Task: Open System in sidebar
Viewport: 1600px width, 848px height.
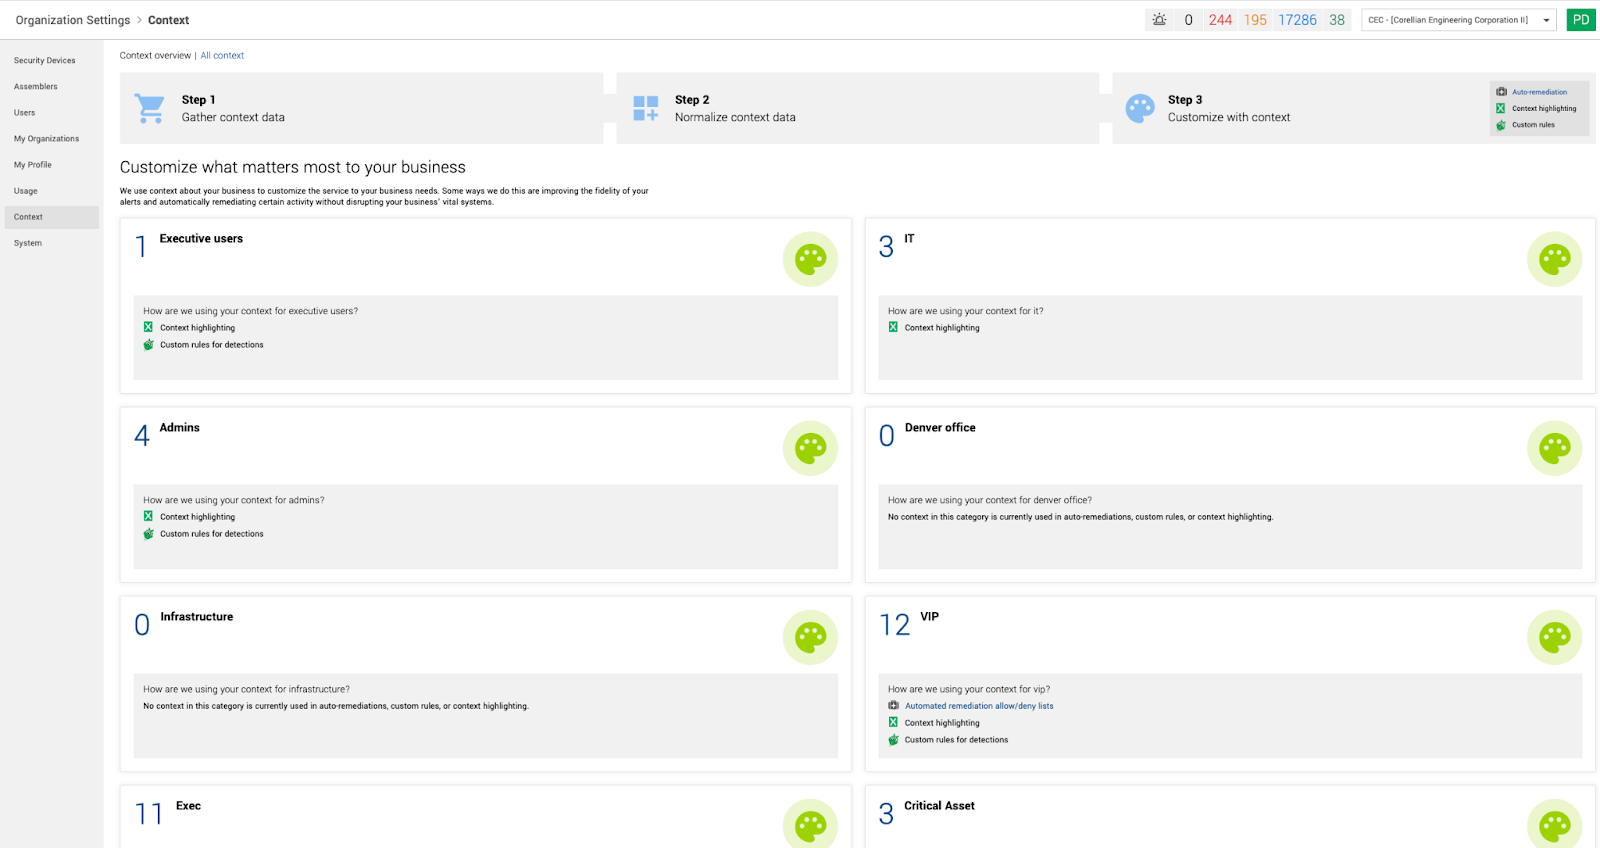Action: point(27,243)
